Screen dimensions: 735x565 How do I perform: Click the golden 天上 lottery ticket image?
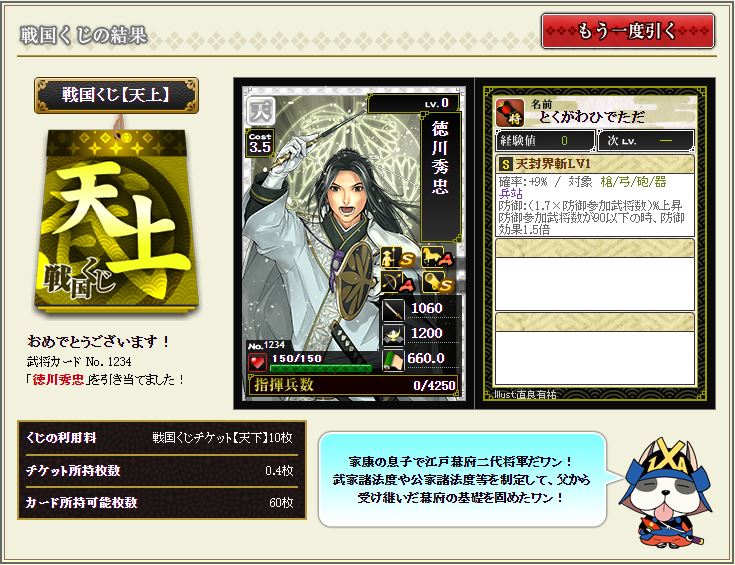point(116,220)
